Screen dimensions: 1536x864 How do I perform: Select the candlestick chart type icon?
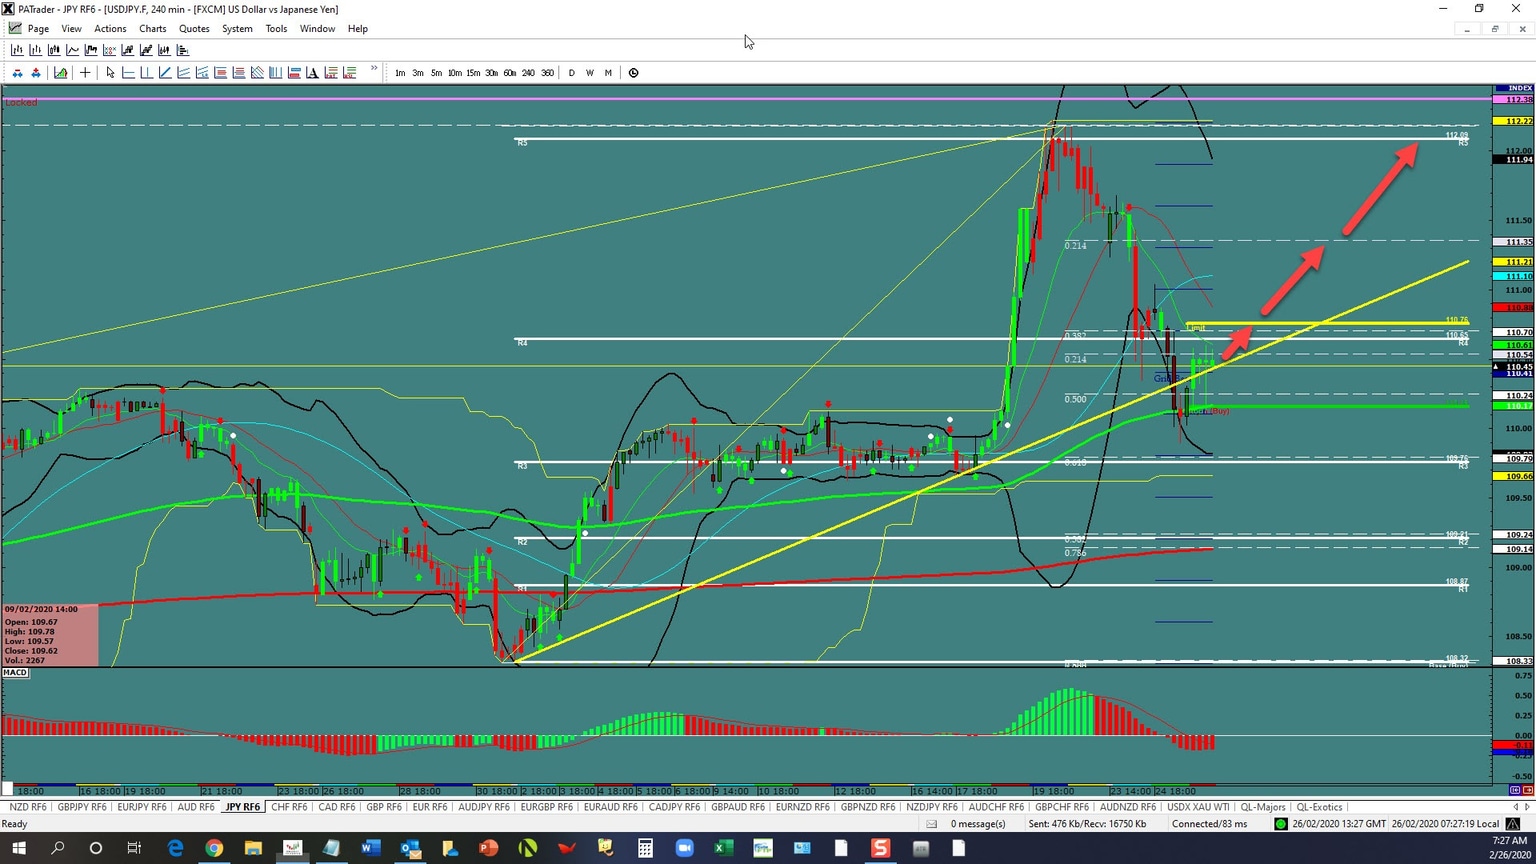click(54, 49)
